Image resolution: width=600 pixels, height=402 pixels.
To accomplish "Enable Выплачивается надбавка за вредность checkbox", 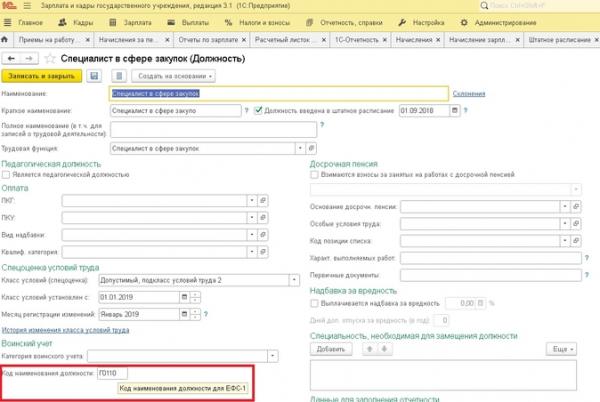I will point(314,303).
